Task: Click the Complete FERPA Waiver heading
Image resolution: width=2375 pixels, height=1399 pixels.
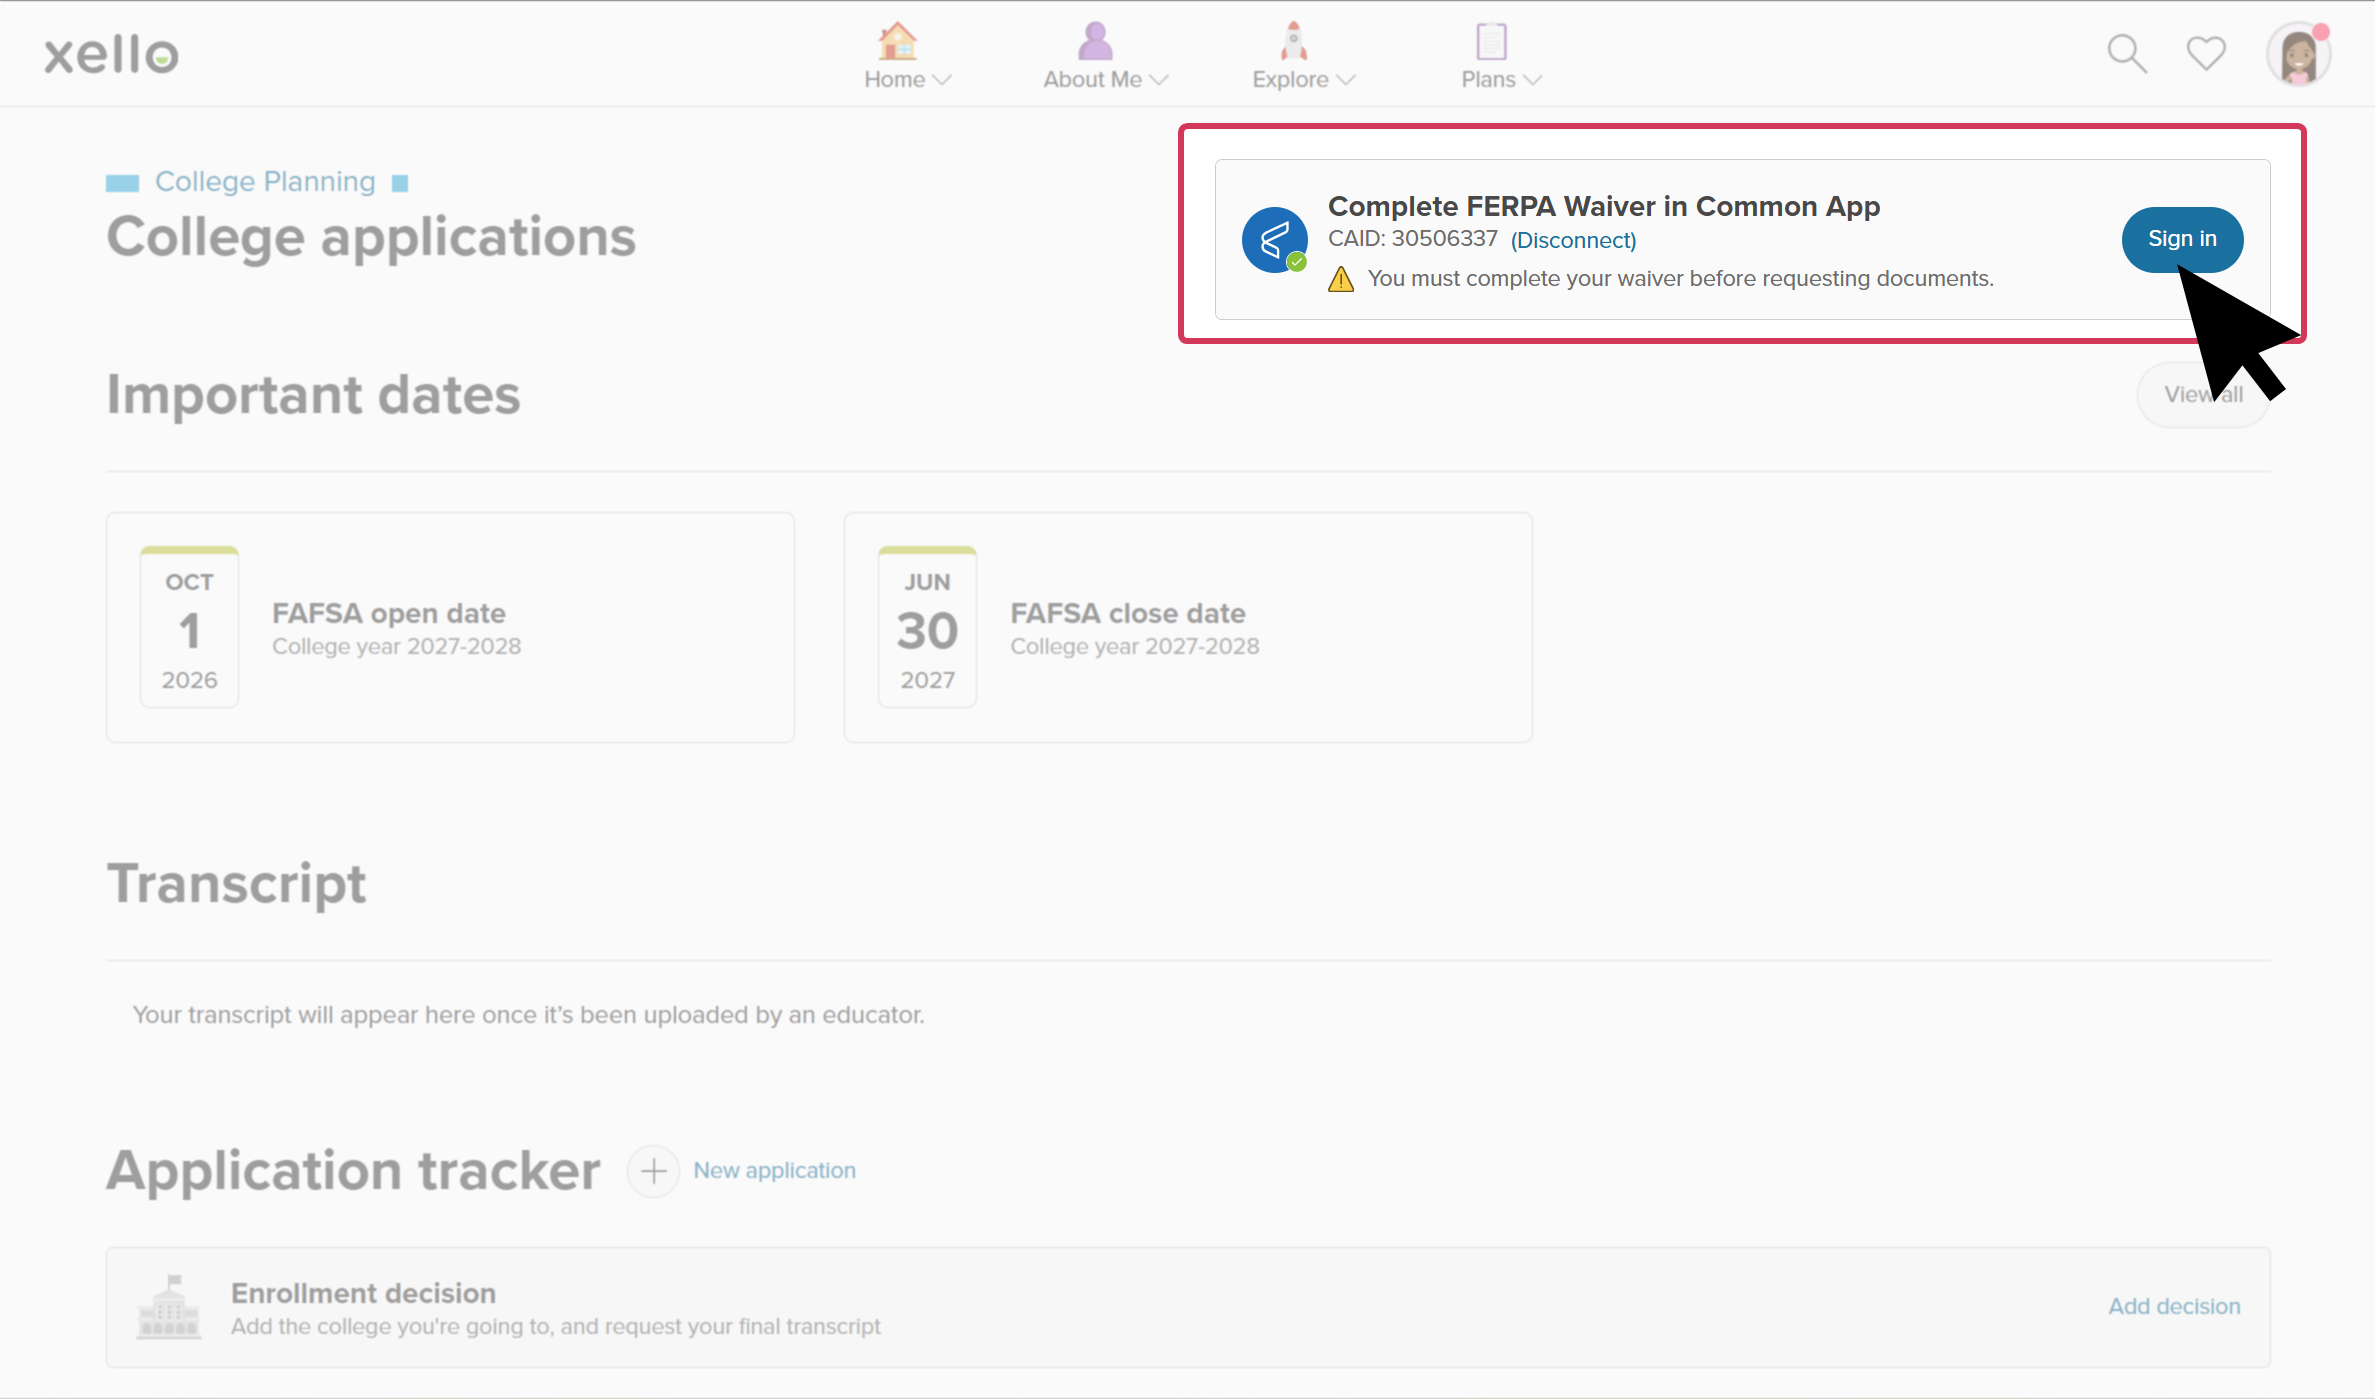Action: pyautogui.click(x=1603, y=206)
